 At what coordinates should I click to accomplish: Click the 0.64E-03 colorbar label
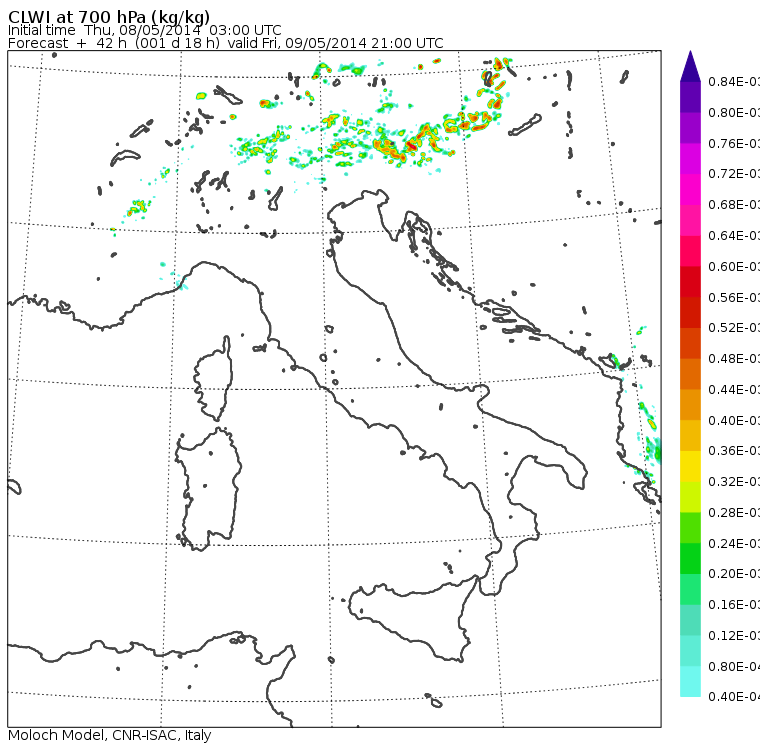[x=734, y=236]
